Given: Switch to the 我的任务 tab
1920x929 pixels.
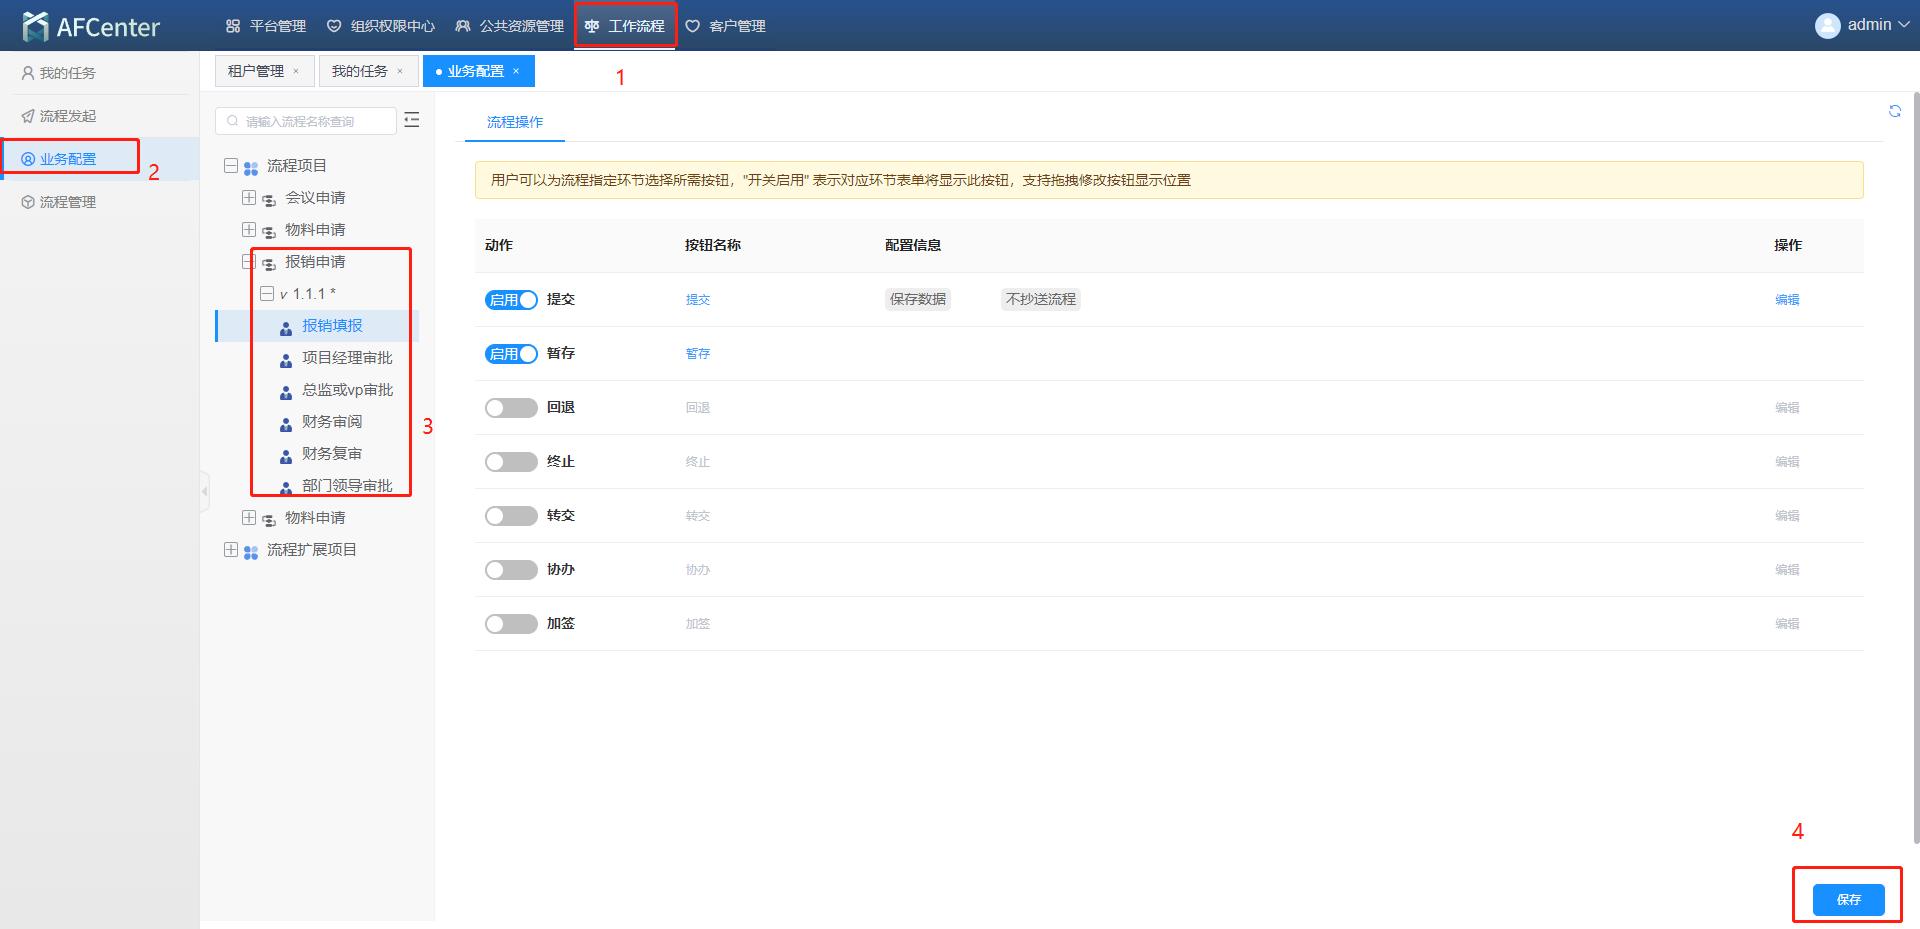Looking at the screenshot, I should [x=359, y=71].
